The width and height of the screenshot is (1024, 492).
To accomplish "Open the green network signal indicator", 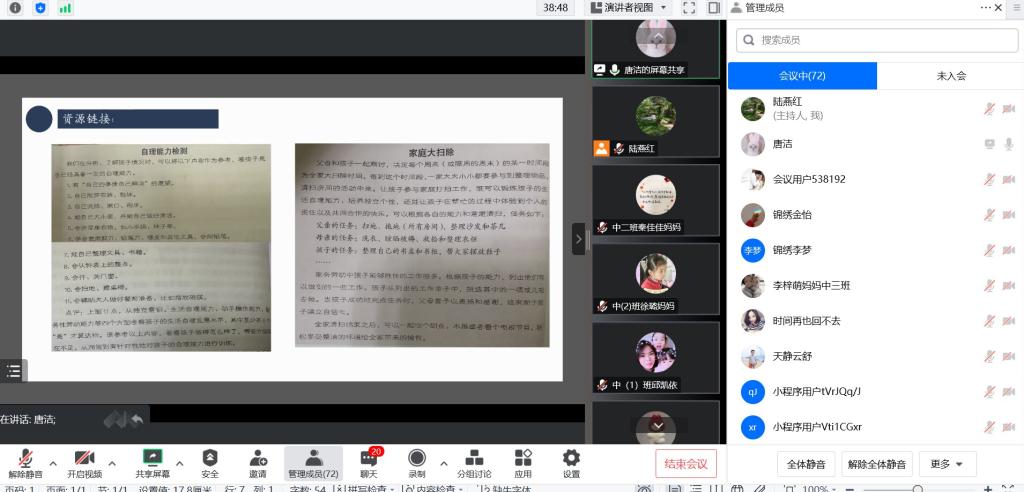I will click(x=65, y=8).
